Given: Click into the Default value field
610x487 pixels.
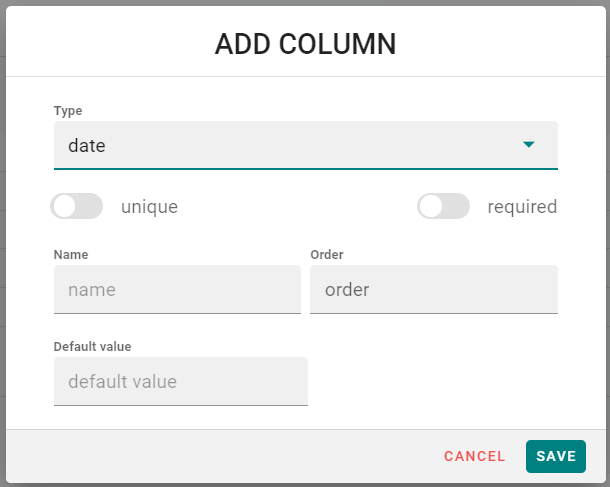Looking at the screenshot, I should pos(180,381).
